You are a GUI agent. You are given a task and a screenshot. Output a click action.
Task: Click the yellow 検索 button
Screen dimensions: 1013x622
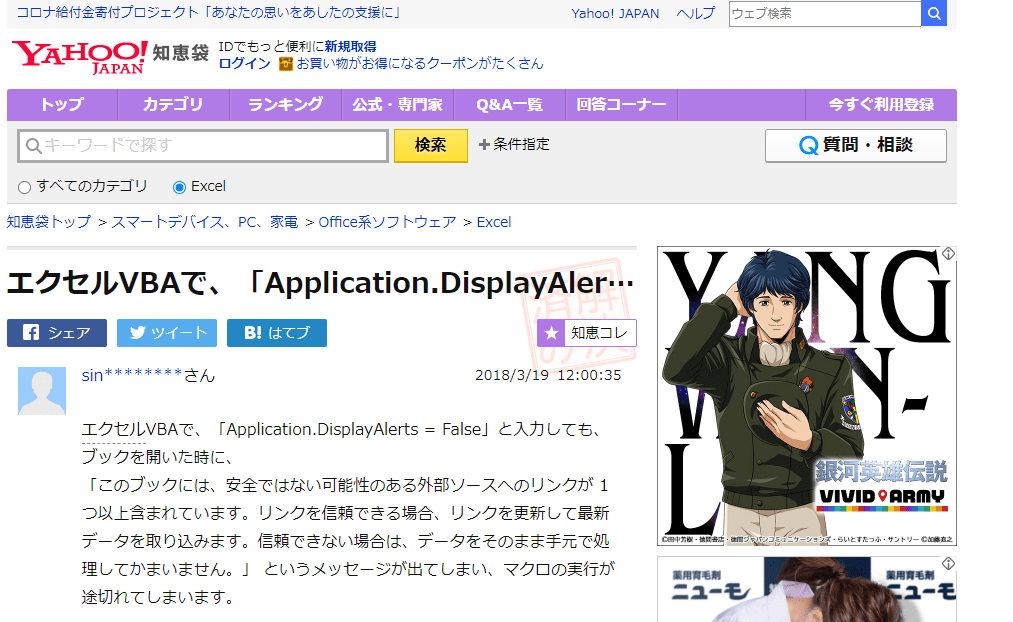coord(431,145)
